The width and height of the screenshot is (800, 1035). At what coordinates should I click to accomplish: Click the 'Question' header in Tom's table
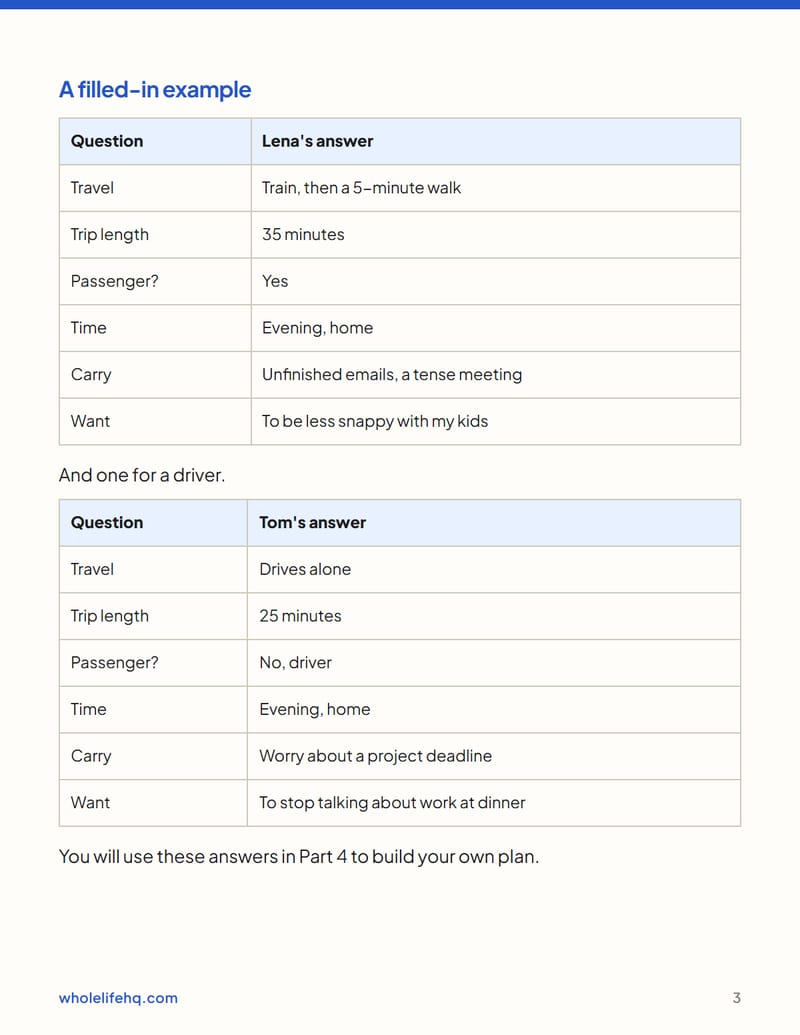(x=153, y=523)
